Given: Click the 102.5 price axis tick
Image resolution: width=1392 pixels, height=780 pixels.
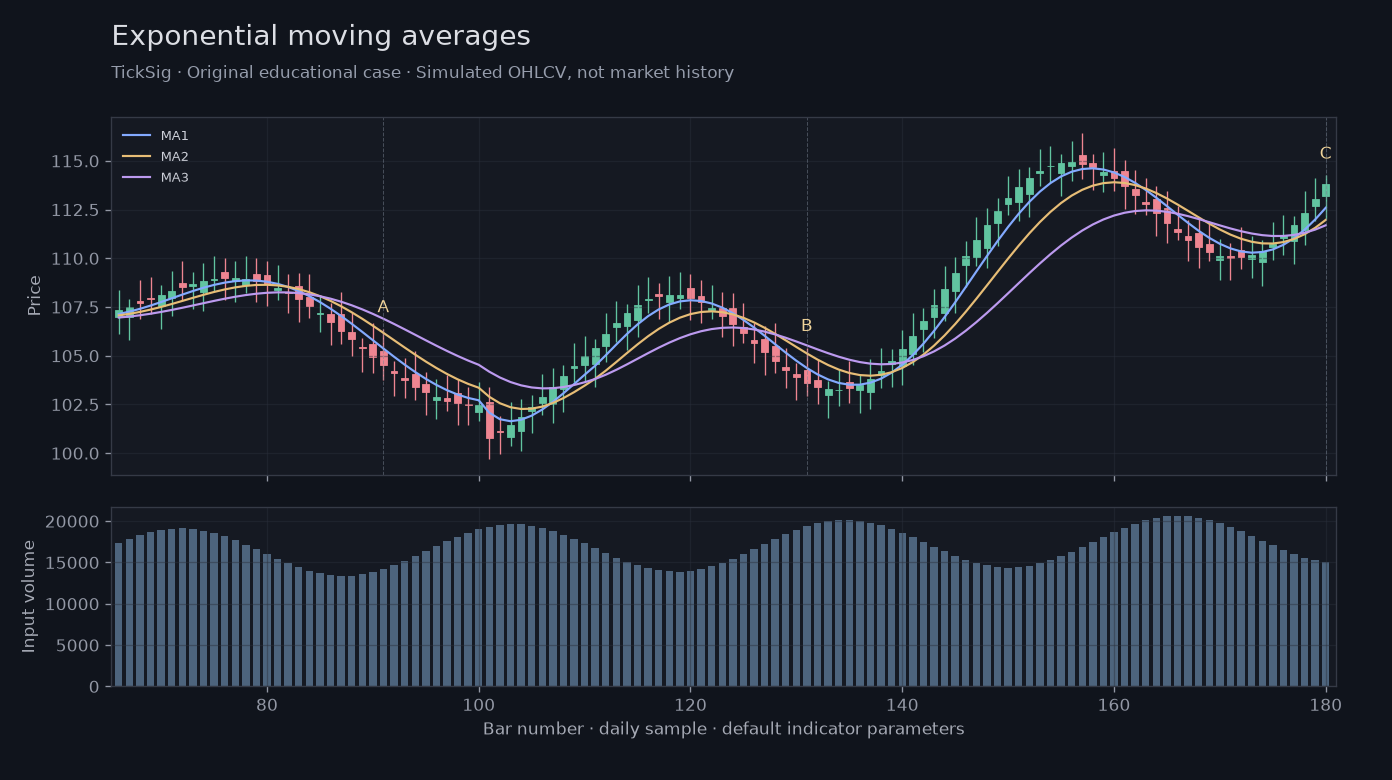Looking at the screenshot, I should tap(76, 405).
